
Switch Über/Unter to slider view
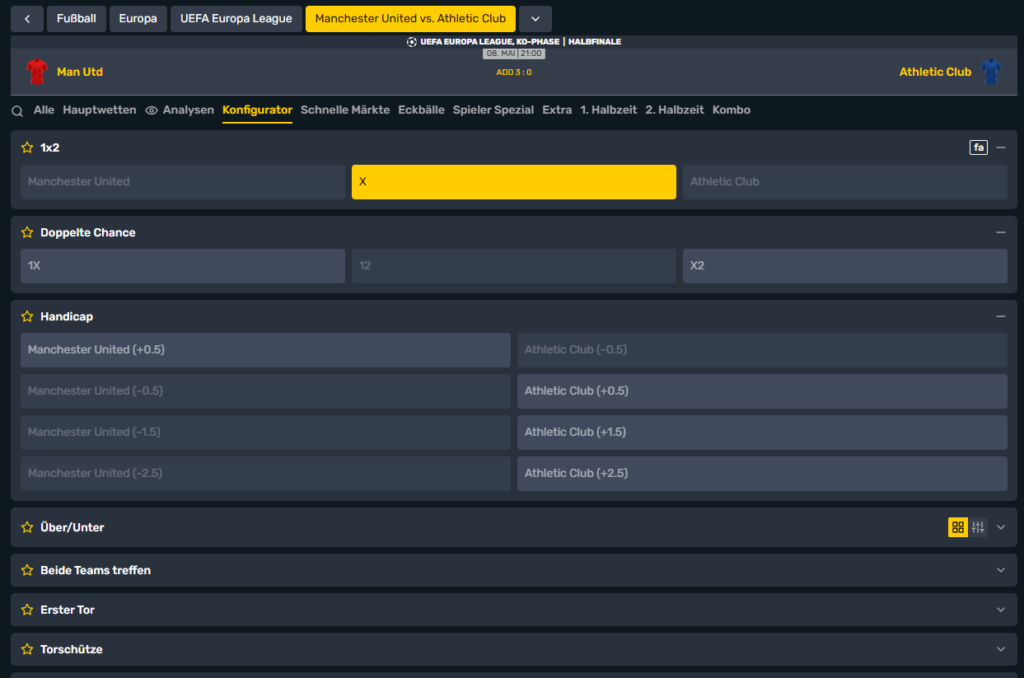pyautogui.click(x=978, y=527)
